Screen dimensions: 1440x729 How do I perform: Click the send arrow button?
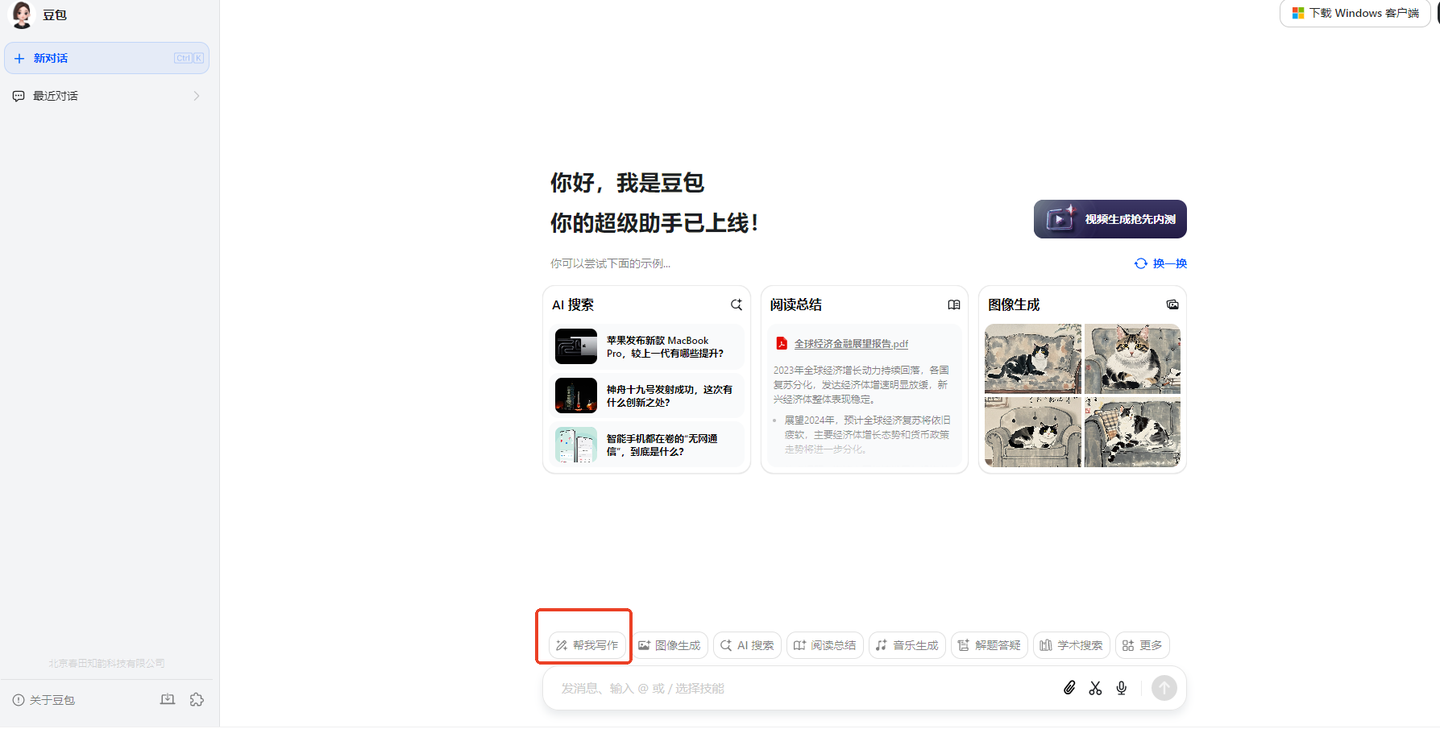tap(1164, 688)
